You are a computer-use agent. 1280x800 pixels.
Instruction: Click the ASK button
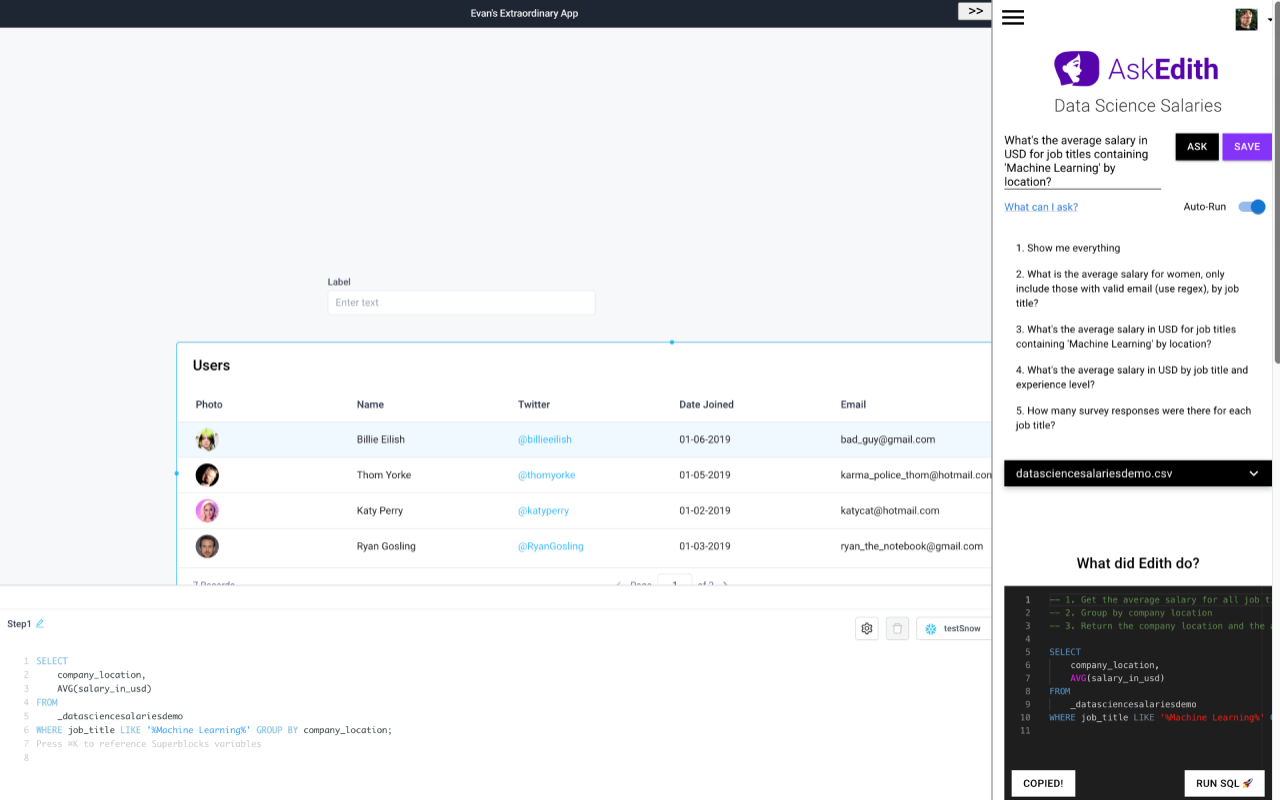1197,147
